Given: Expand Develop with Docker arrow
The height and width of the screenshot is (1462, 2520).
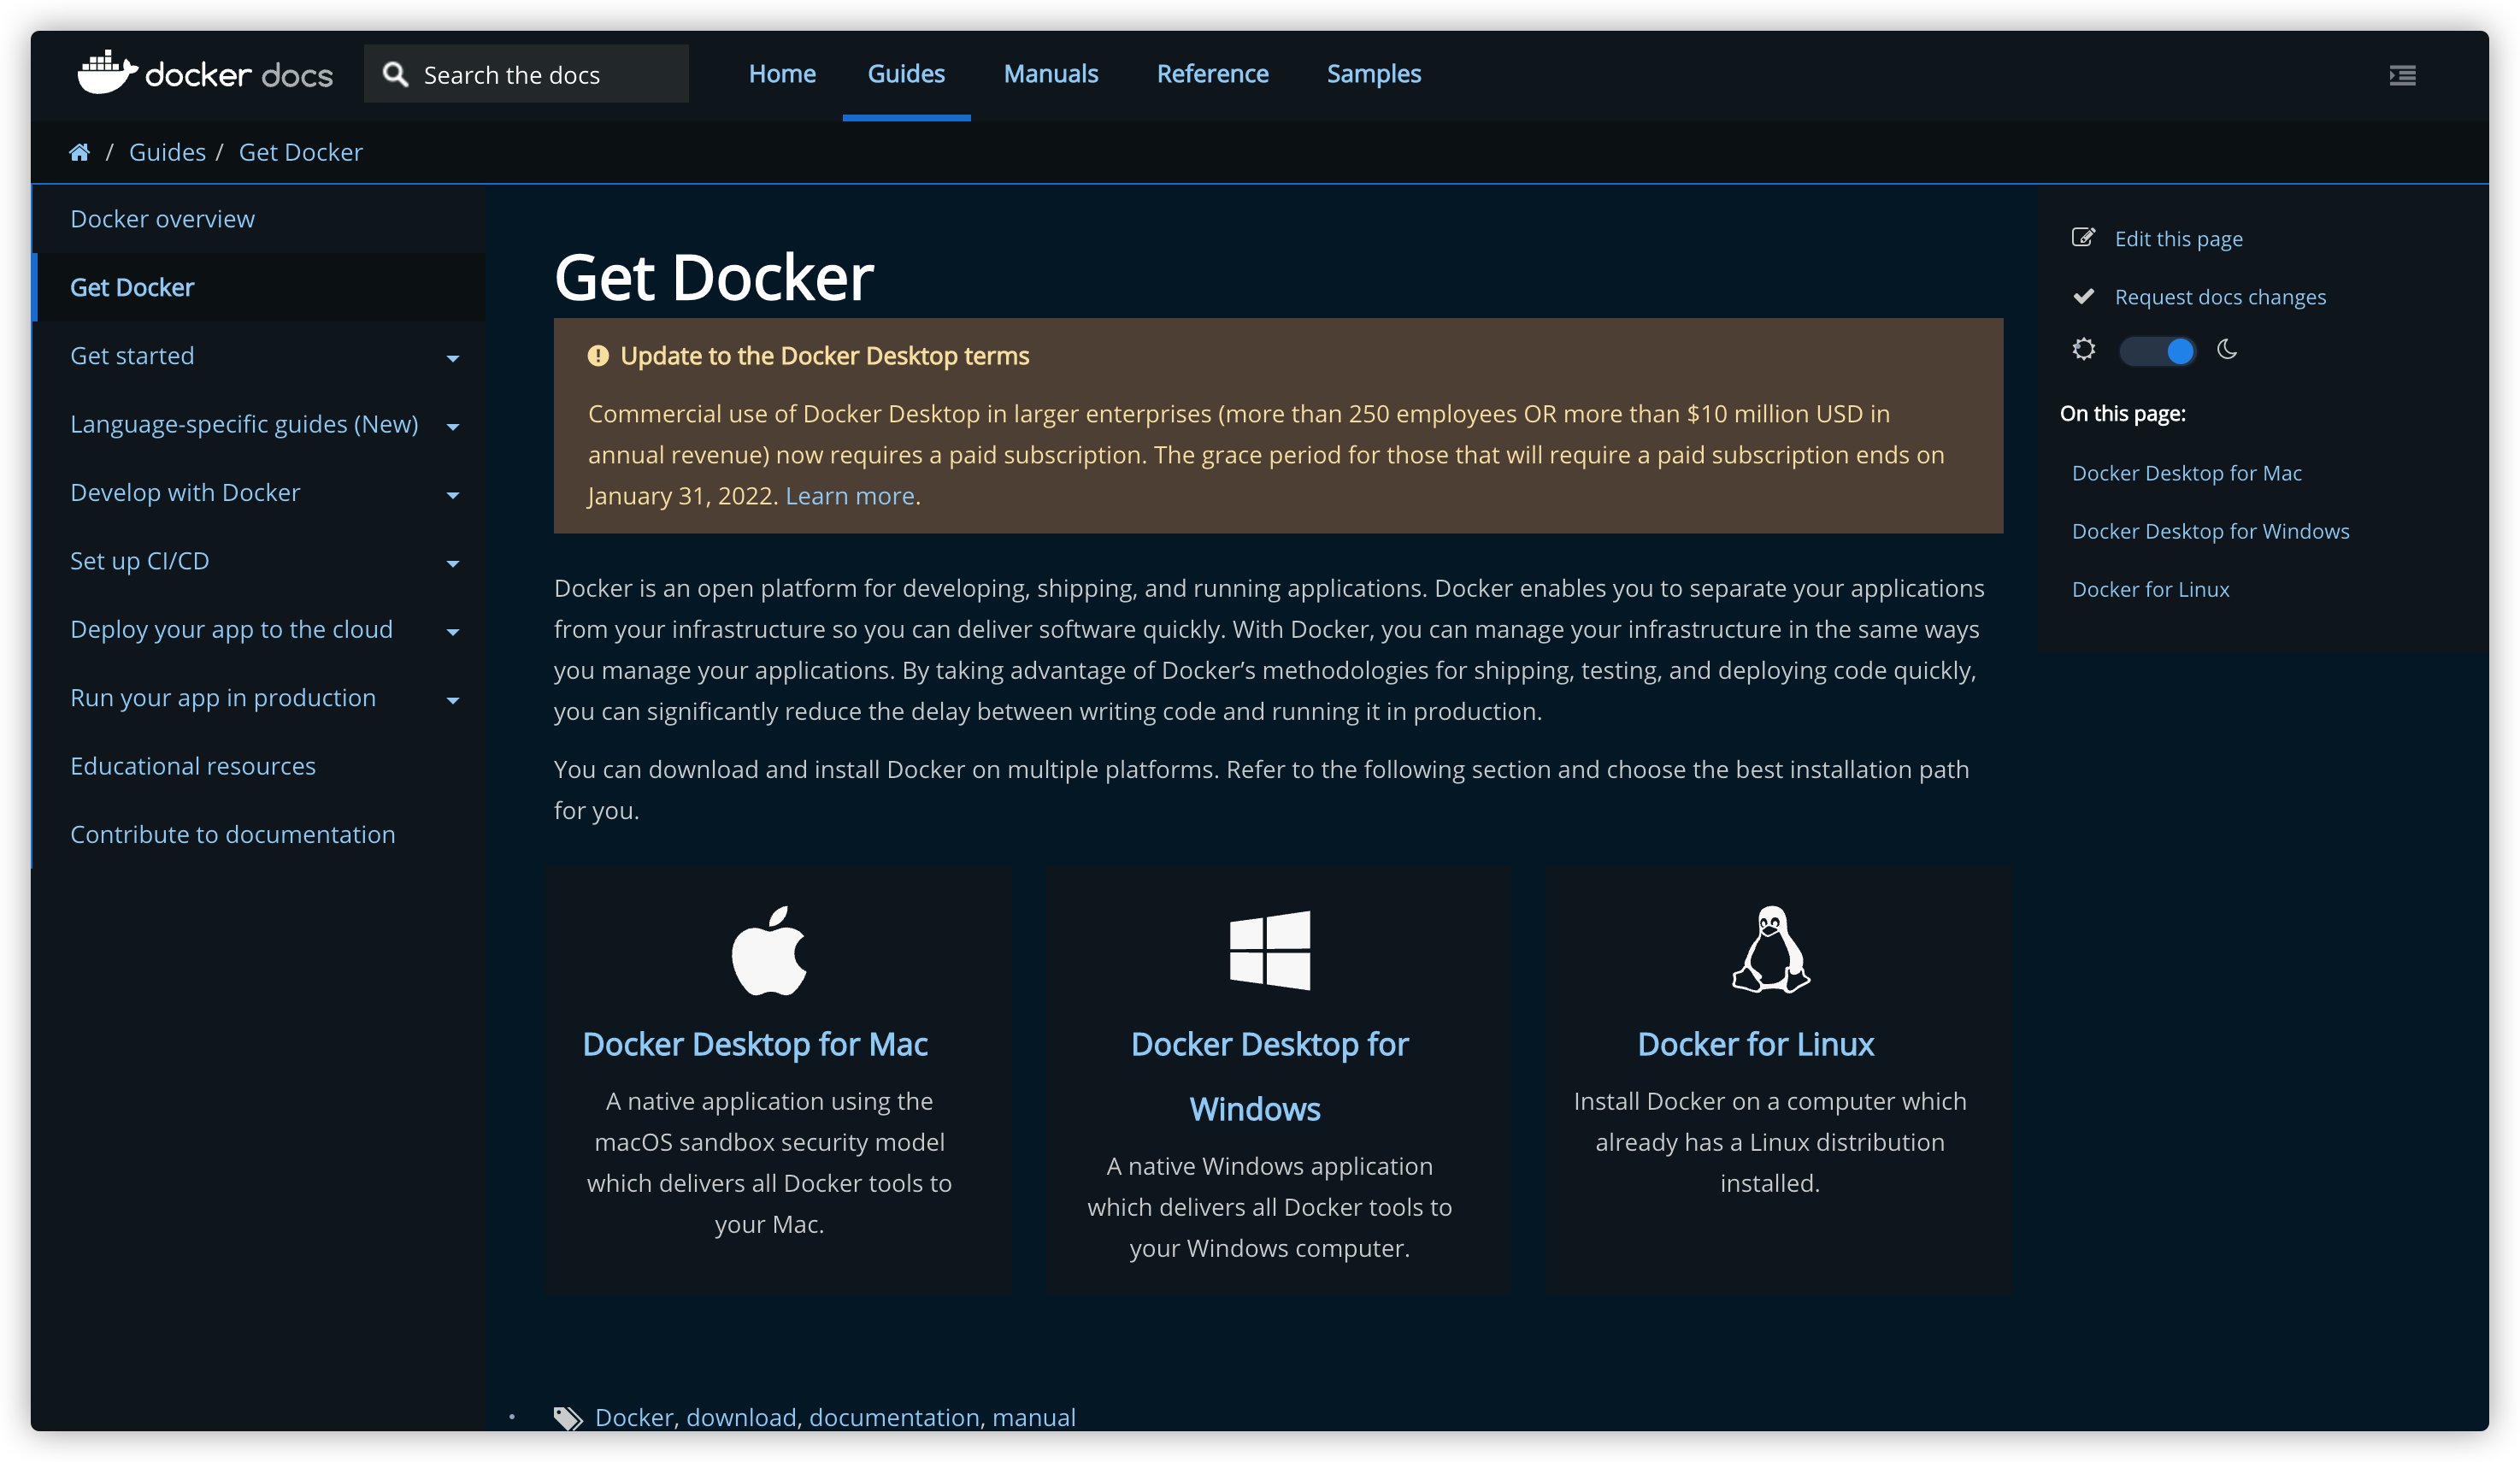Looking at the screenshot, I should tap(453, 495).
